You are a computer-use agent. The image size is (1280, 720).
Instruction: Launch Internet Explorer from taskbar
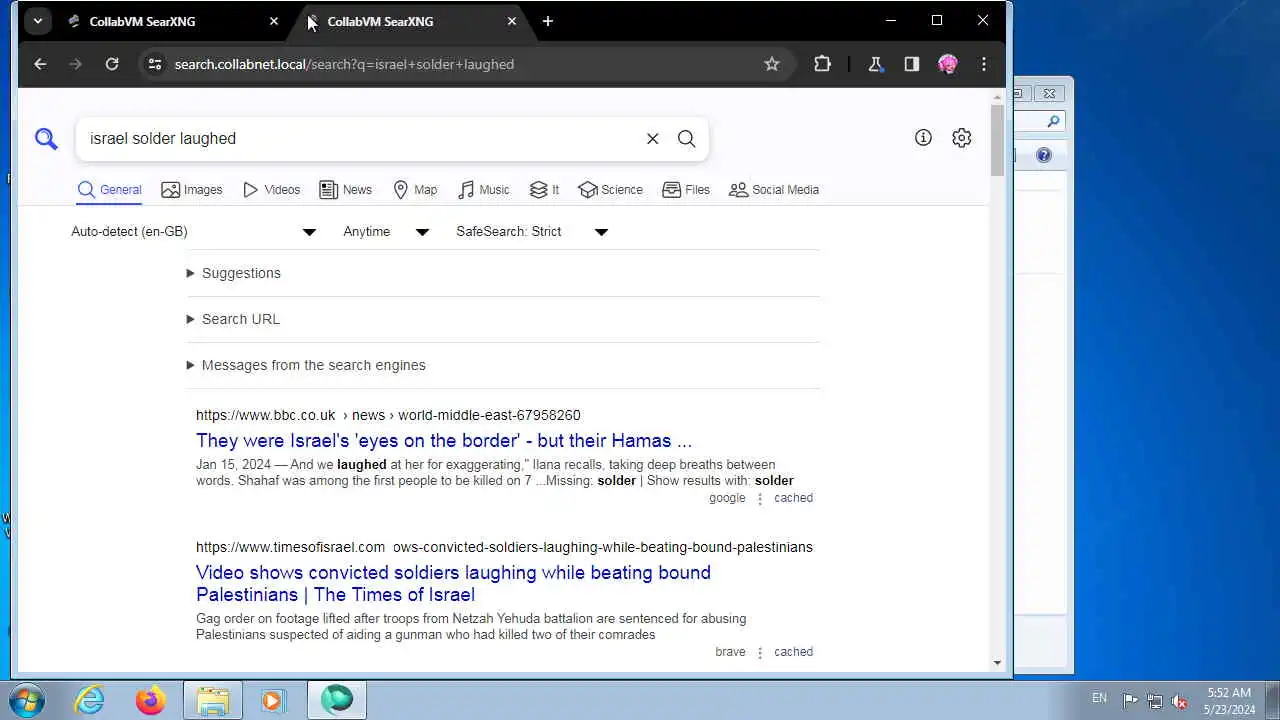click(x=89, y=700)
